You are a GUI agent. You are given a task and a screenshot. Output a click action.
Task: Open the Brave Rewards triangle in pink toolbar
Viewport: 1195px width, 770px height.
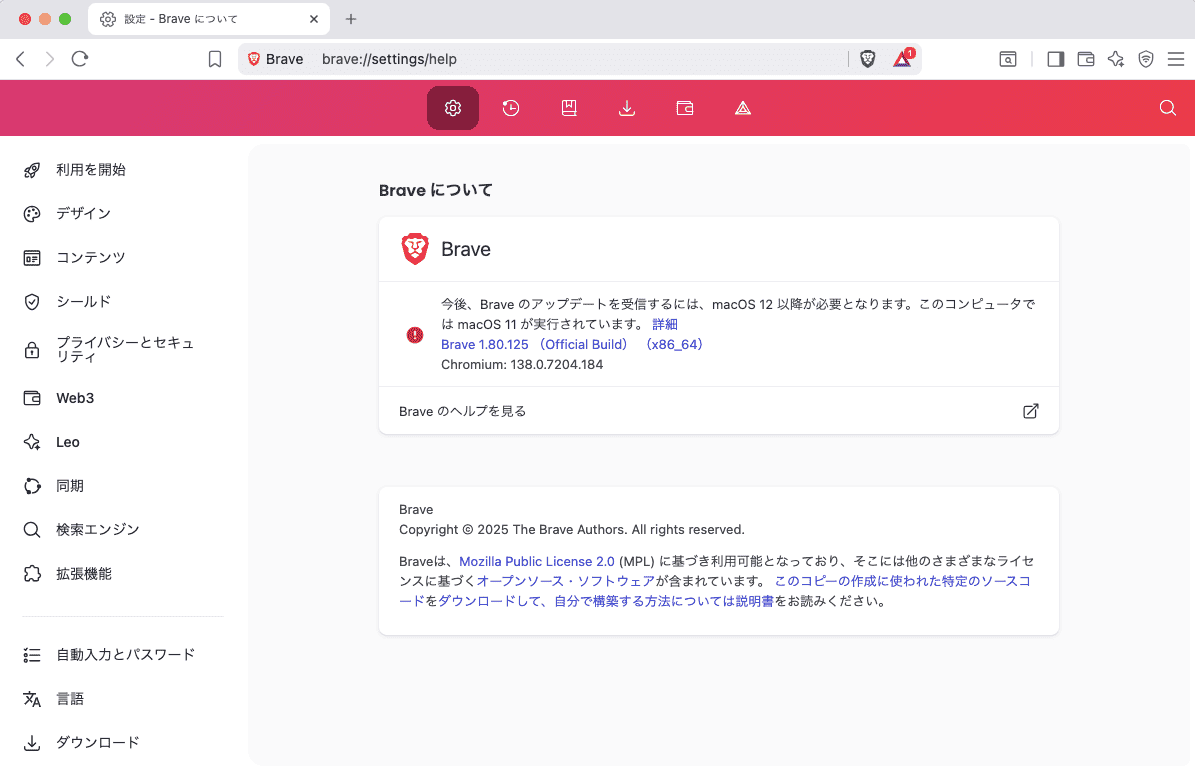click(743, 108)
